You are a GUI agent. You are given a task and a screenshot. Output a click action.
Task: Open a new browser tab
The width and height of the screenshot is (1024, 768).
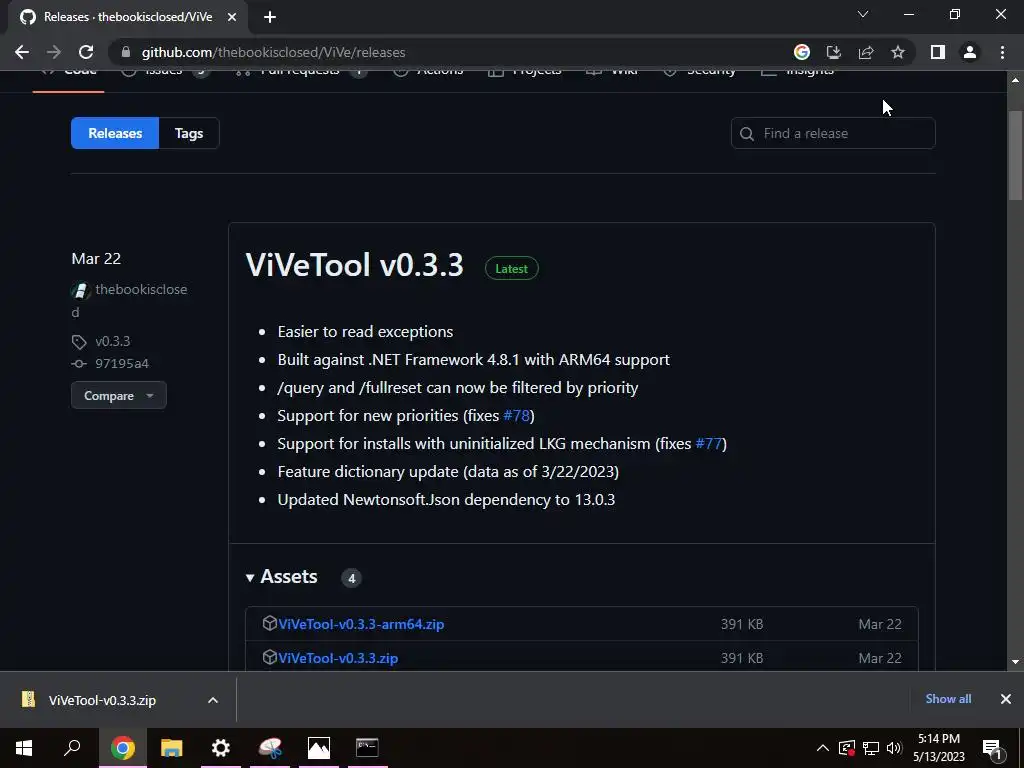click(270, 17)
